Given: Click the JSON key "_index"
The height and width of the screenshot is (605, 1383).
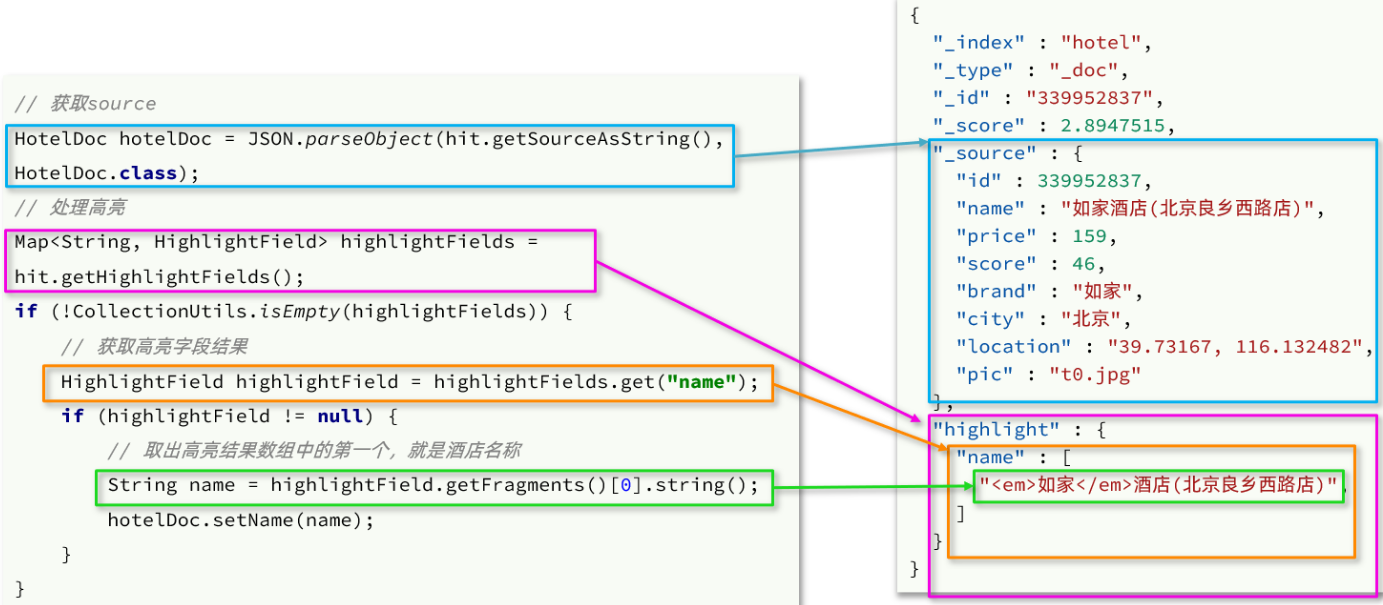Looking at the screenshot, I should (x=979, y=43).
